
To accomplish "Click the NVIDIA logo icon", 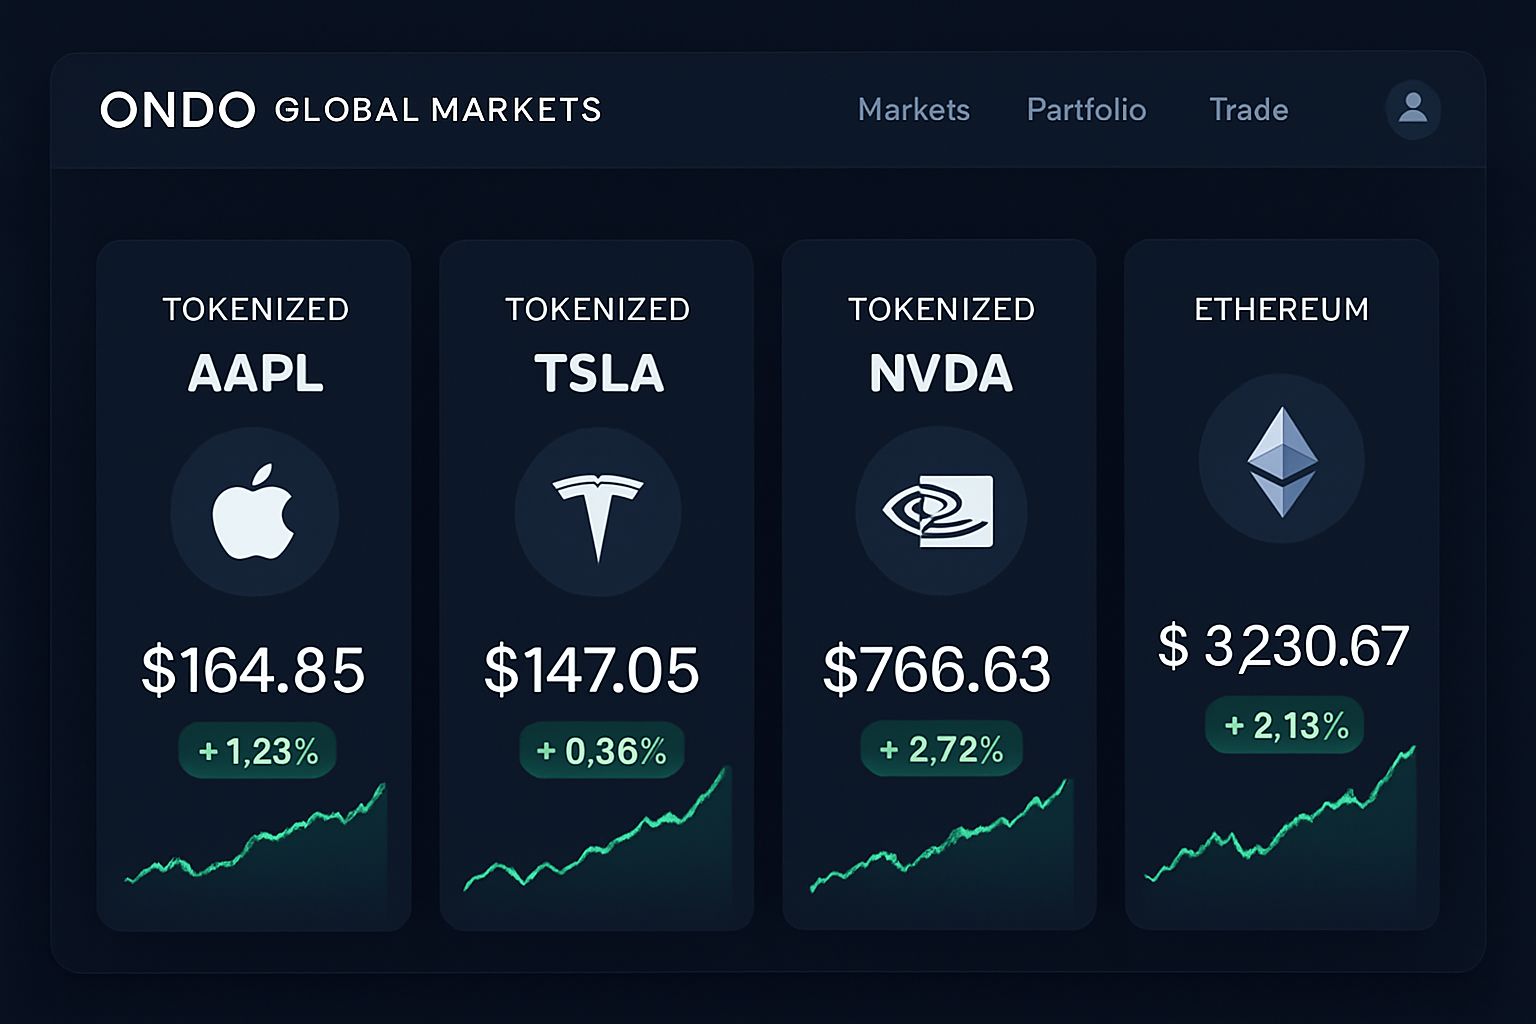I will (x=939, y=512).
